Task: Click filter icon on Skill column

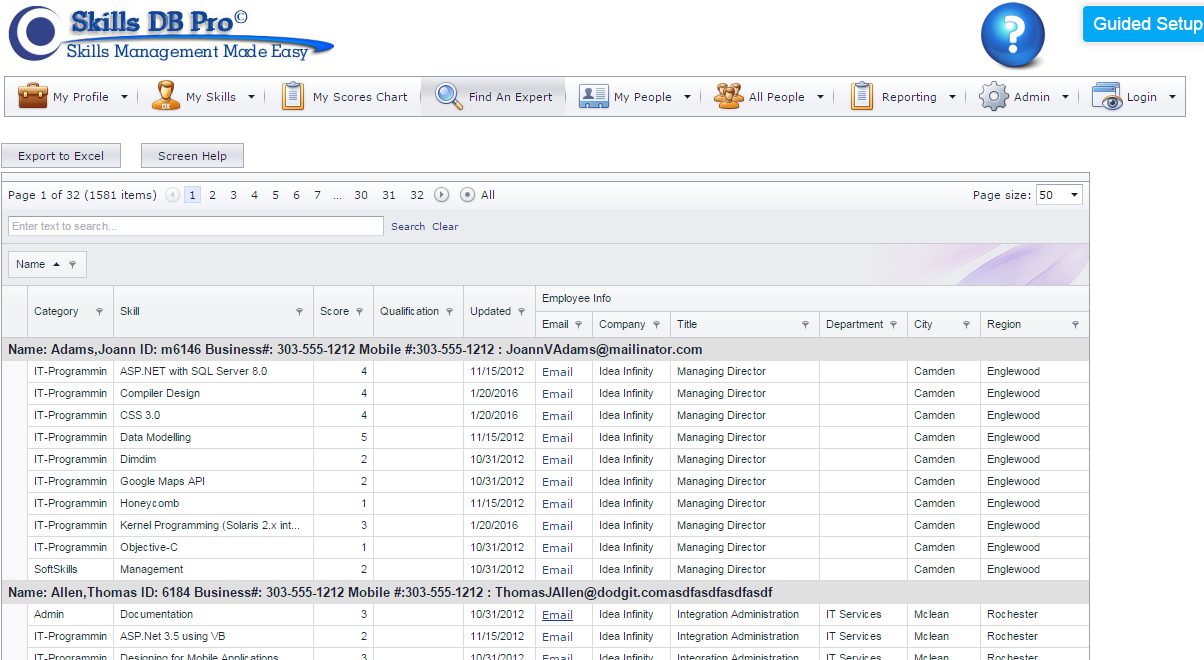Action: pyautogui.click(x=299, y=312)
